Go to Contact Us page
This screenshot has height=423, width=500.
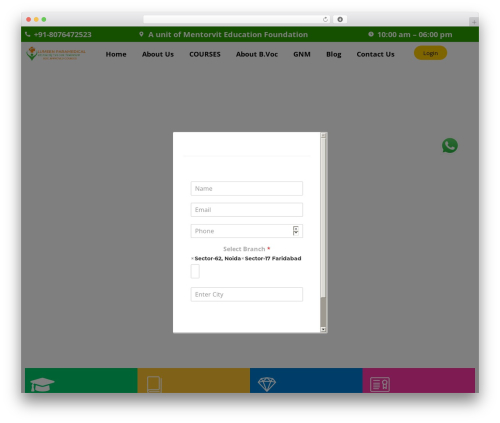click(375, 54)
